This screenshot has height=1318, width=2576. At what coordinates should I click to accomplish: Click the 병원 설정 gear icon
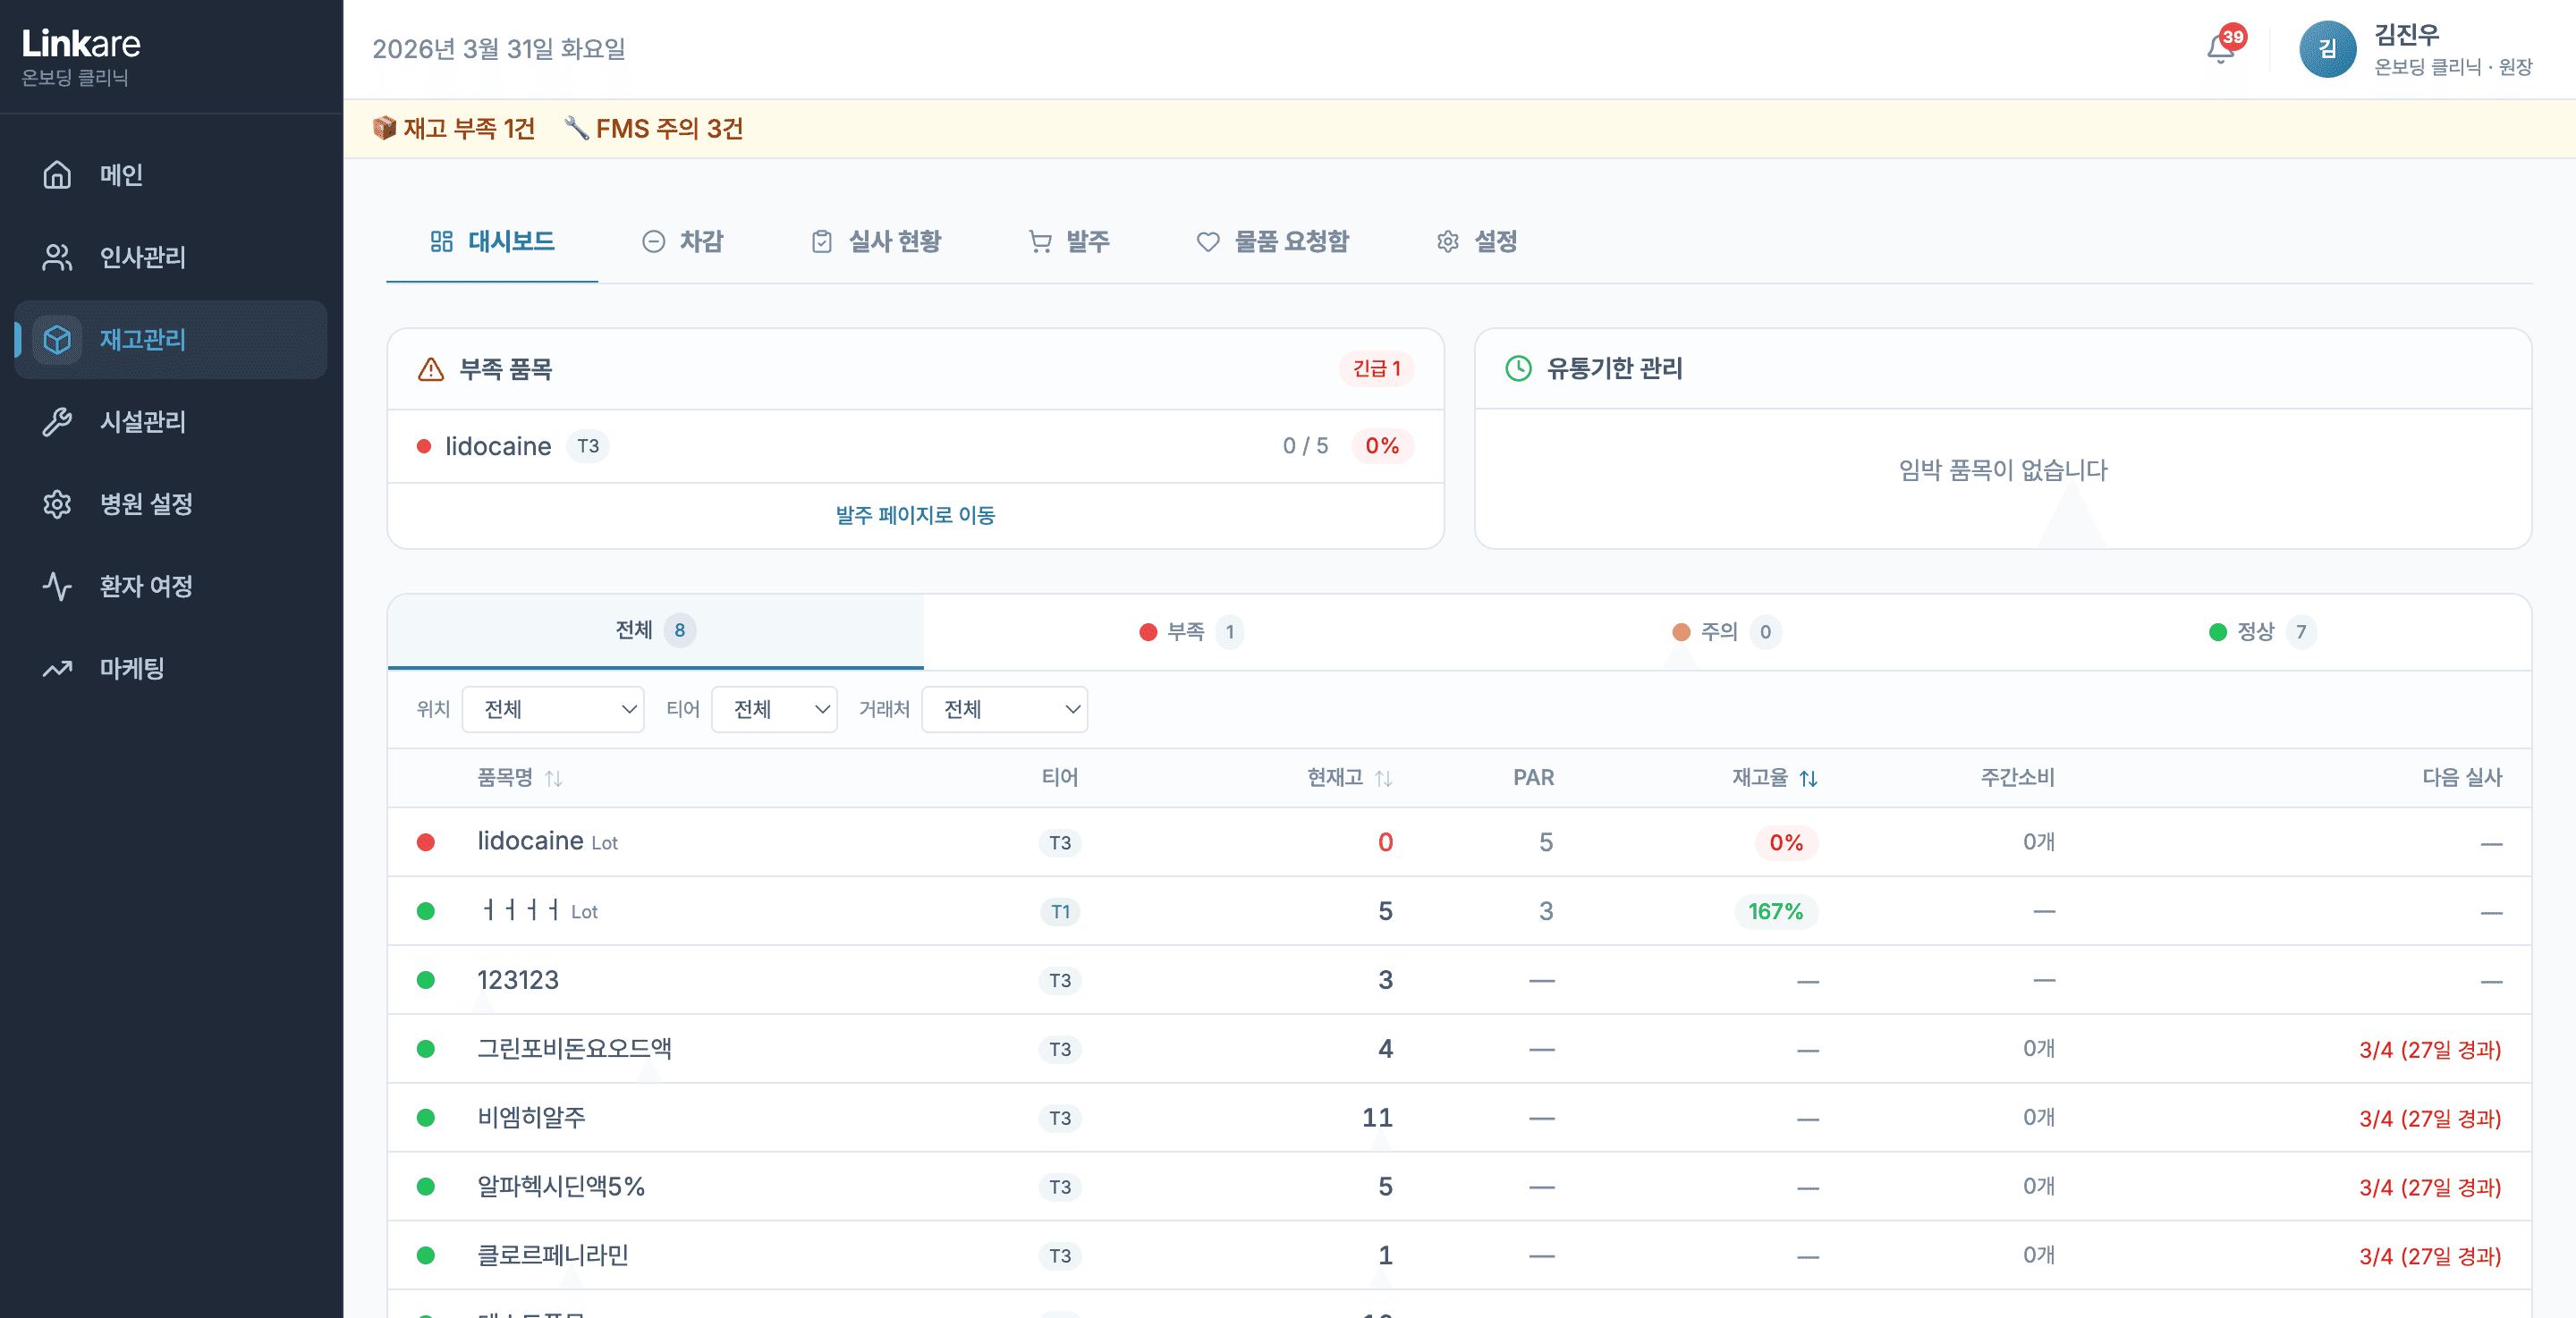point(57,504)
